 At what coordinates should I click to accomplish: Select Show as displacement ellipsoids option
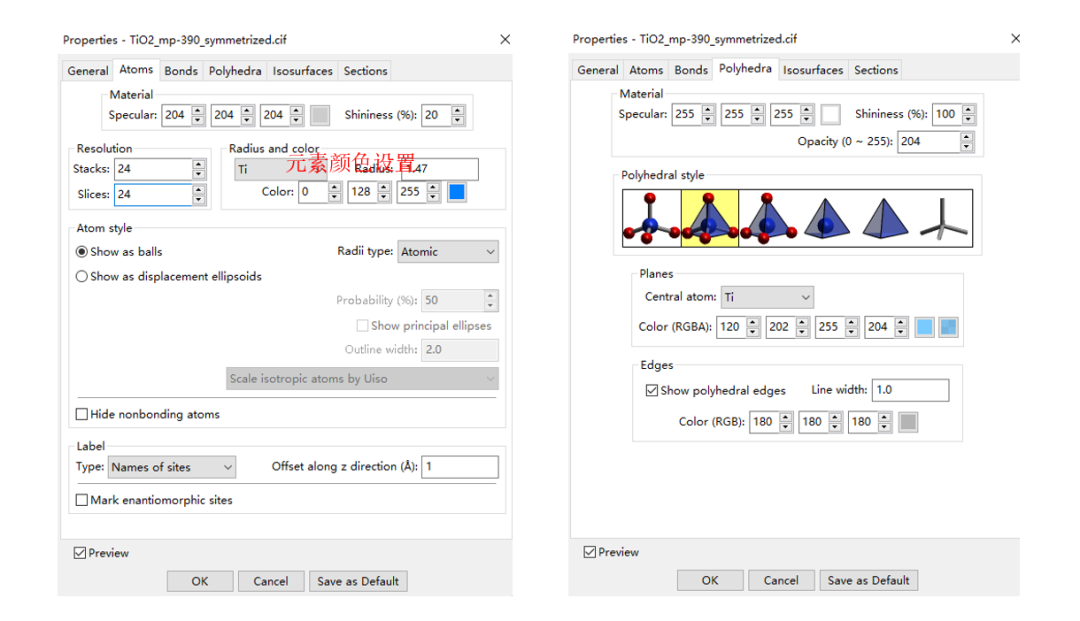point(82,276)
